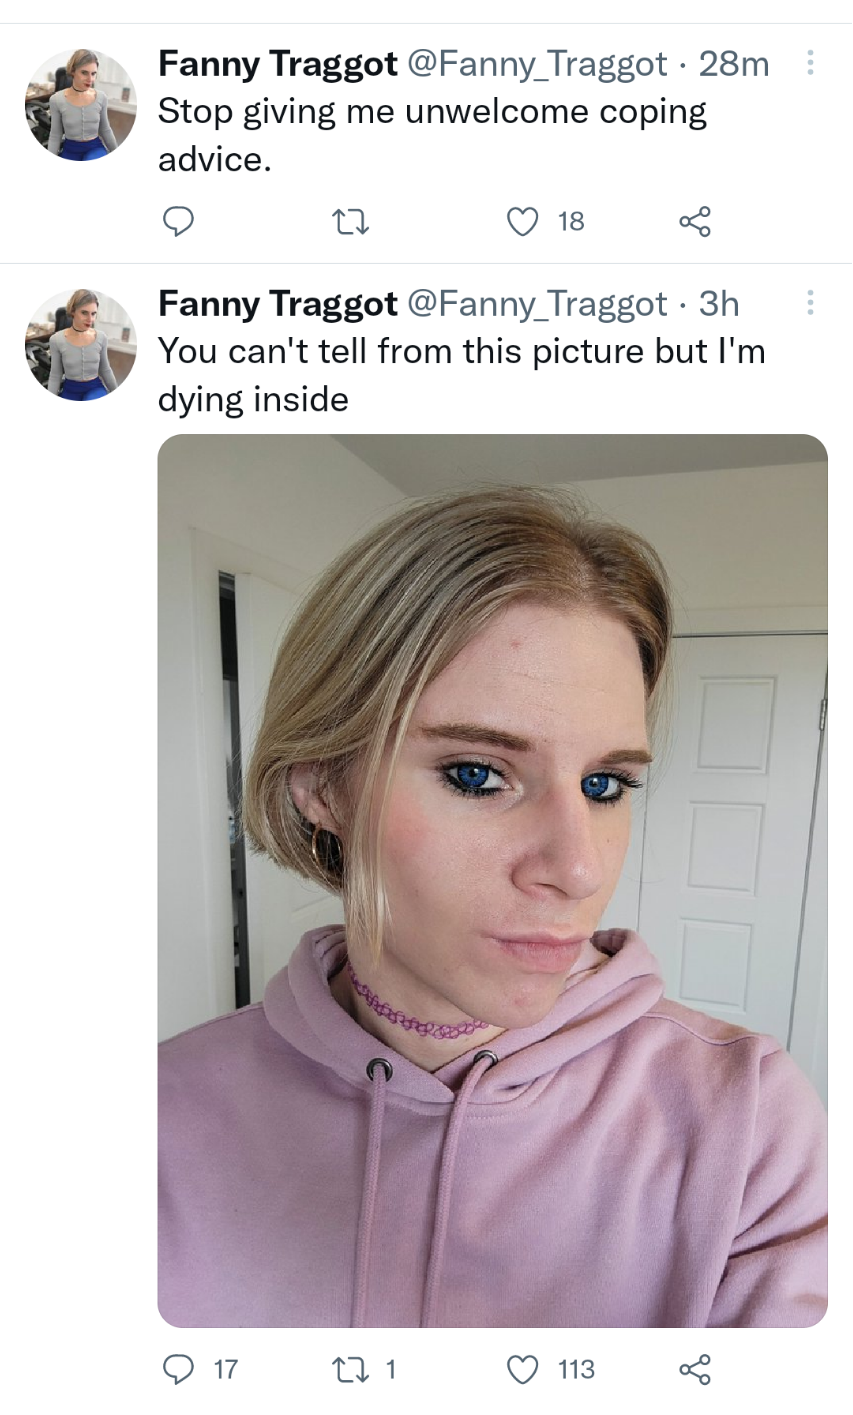Open more options on the 28m tweet

point(810,63)
